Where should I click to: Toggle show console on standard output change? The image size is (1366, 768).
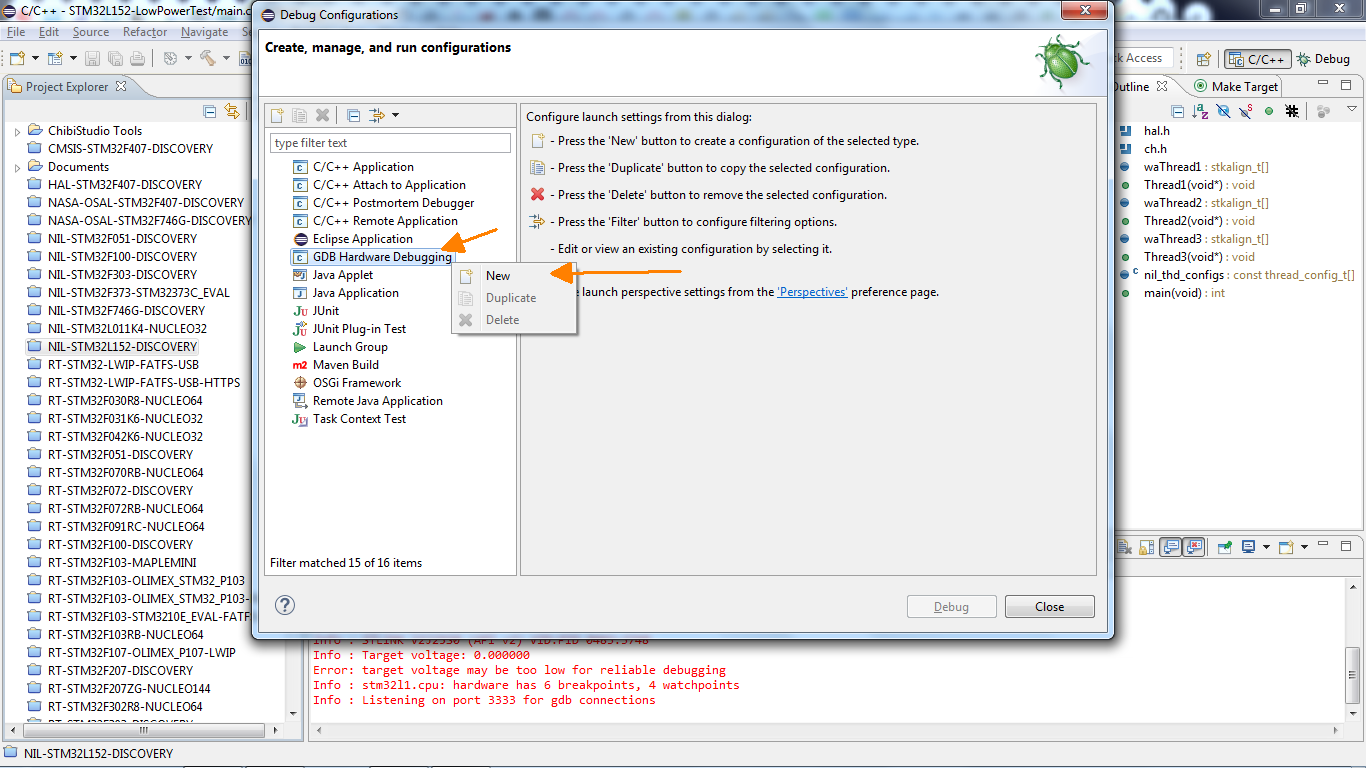click(1171, 547)
